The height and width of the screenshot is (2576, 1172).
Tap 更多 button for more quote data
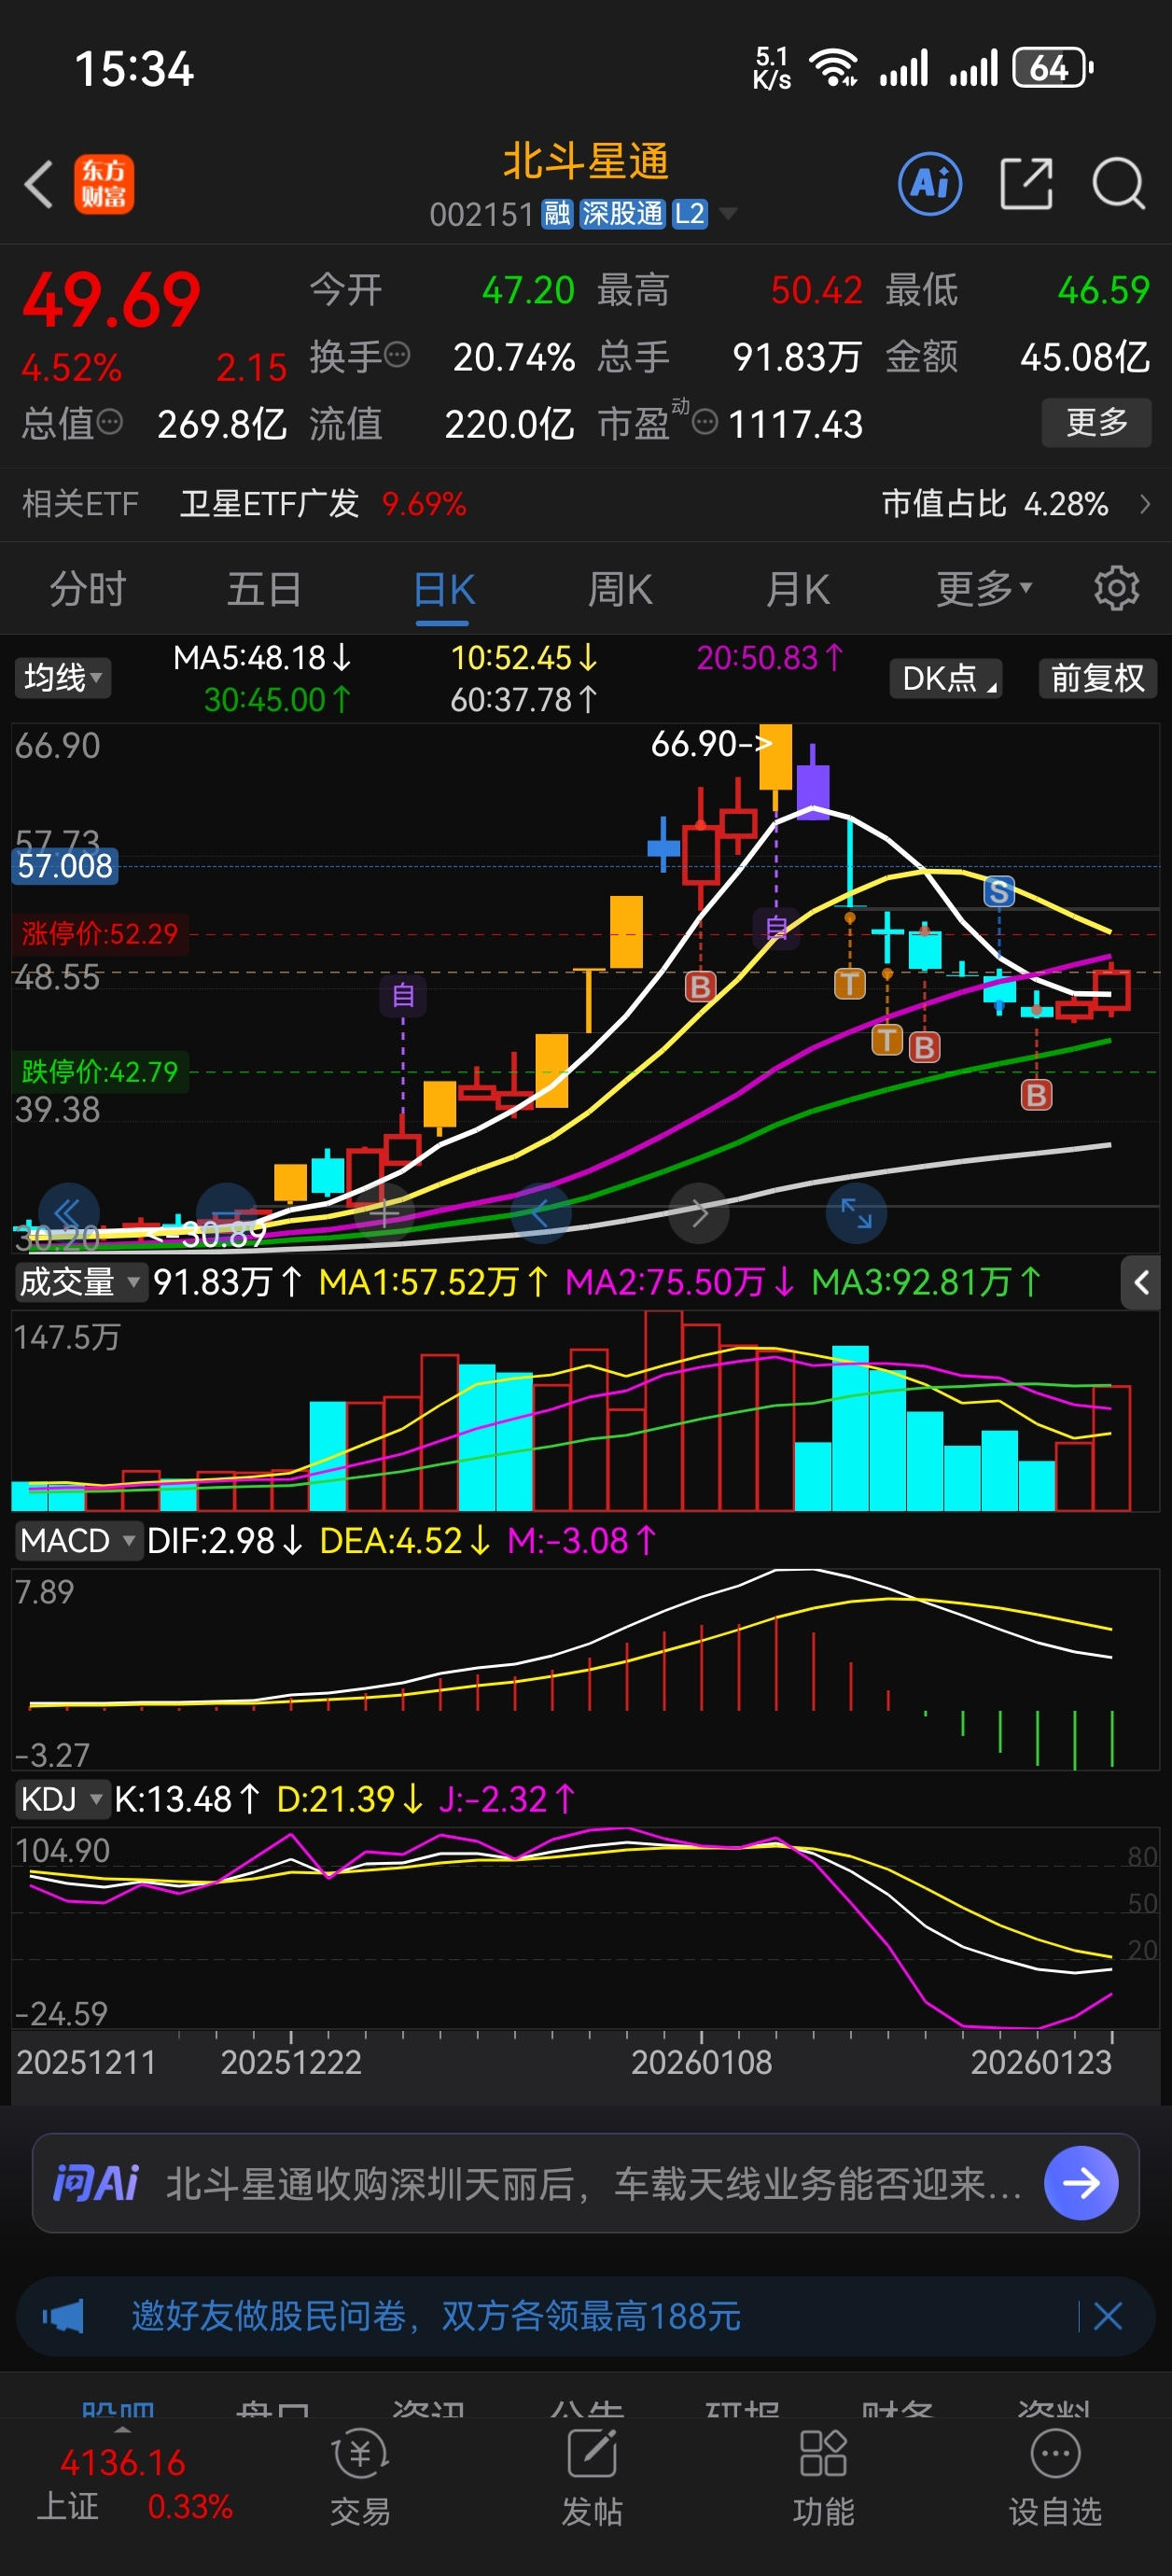[x=1096, y=422]
